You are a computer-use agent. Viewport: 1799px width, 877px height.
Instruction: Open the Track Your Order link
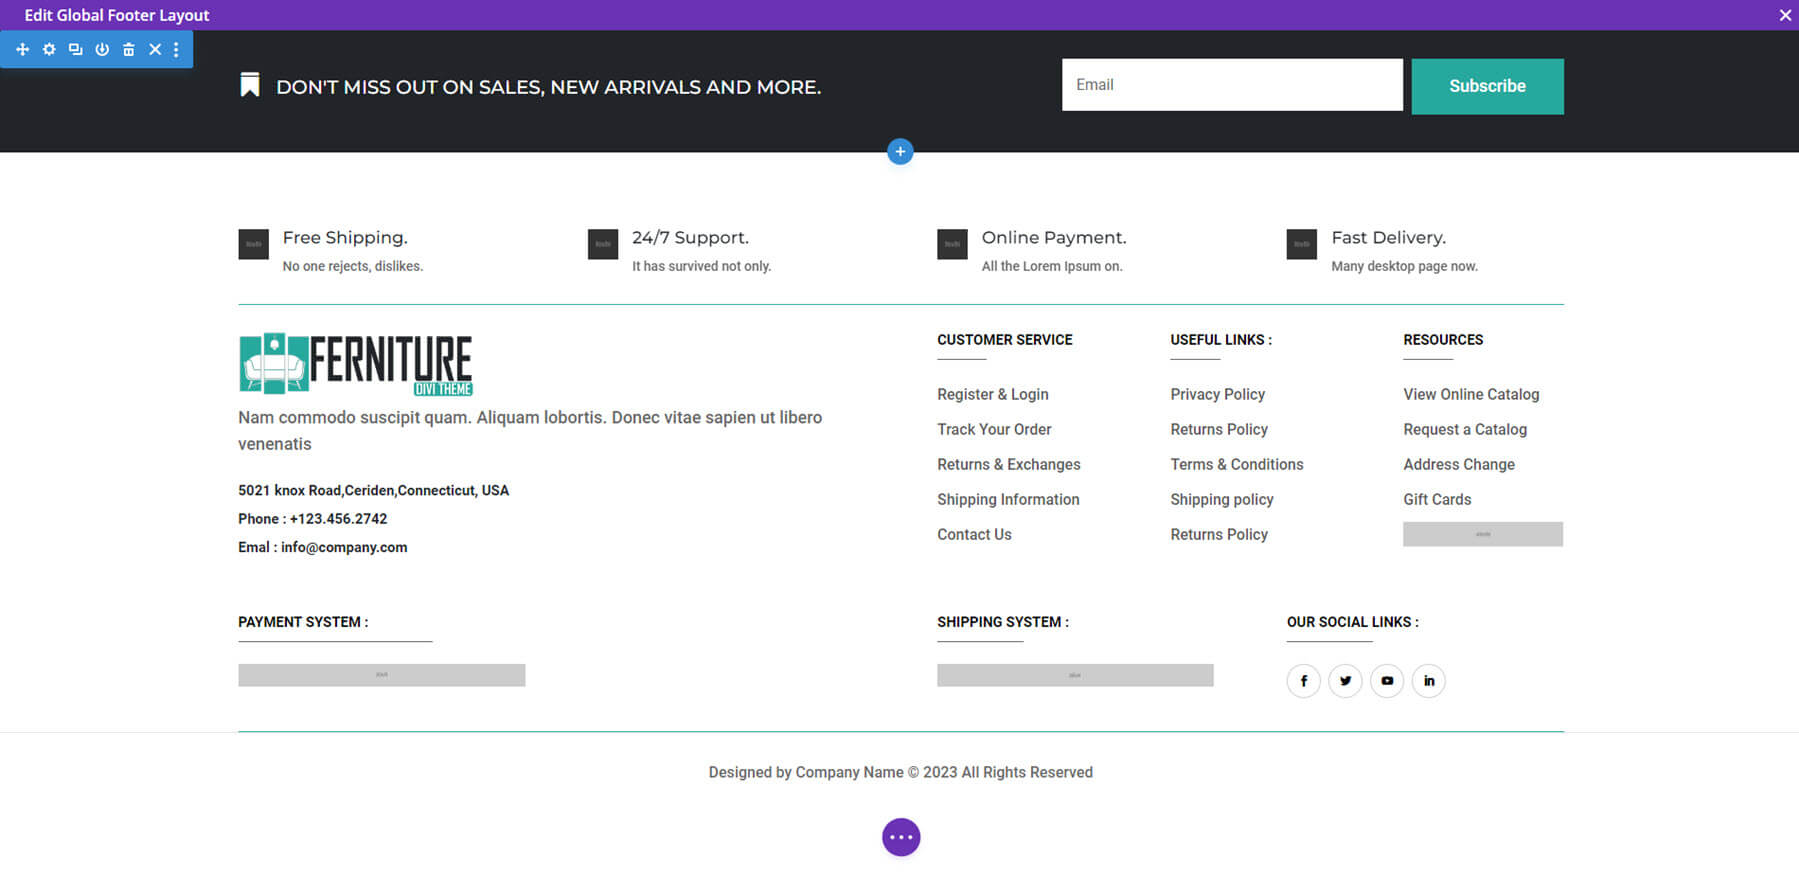[994, 429]
